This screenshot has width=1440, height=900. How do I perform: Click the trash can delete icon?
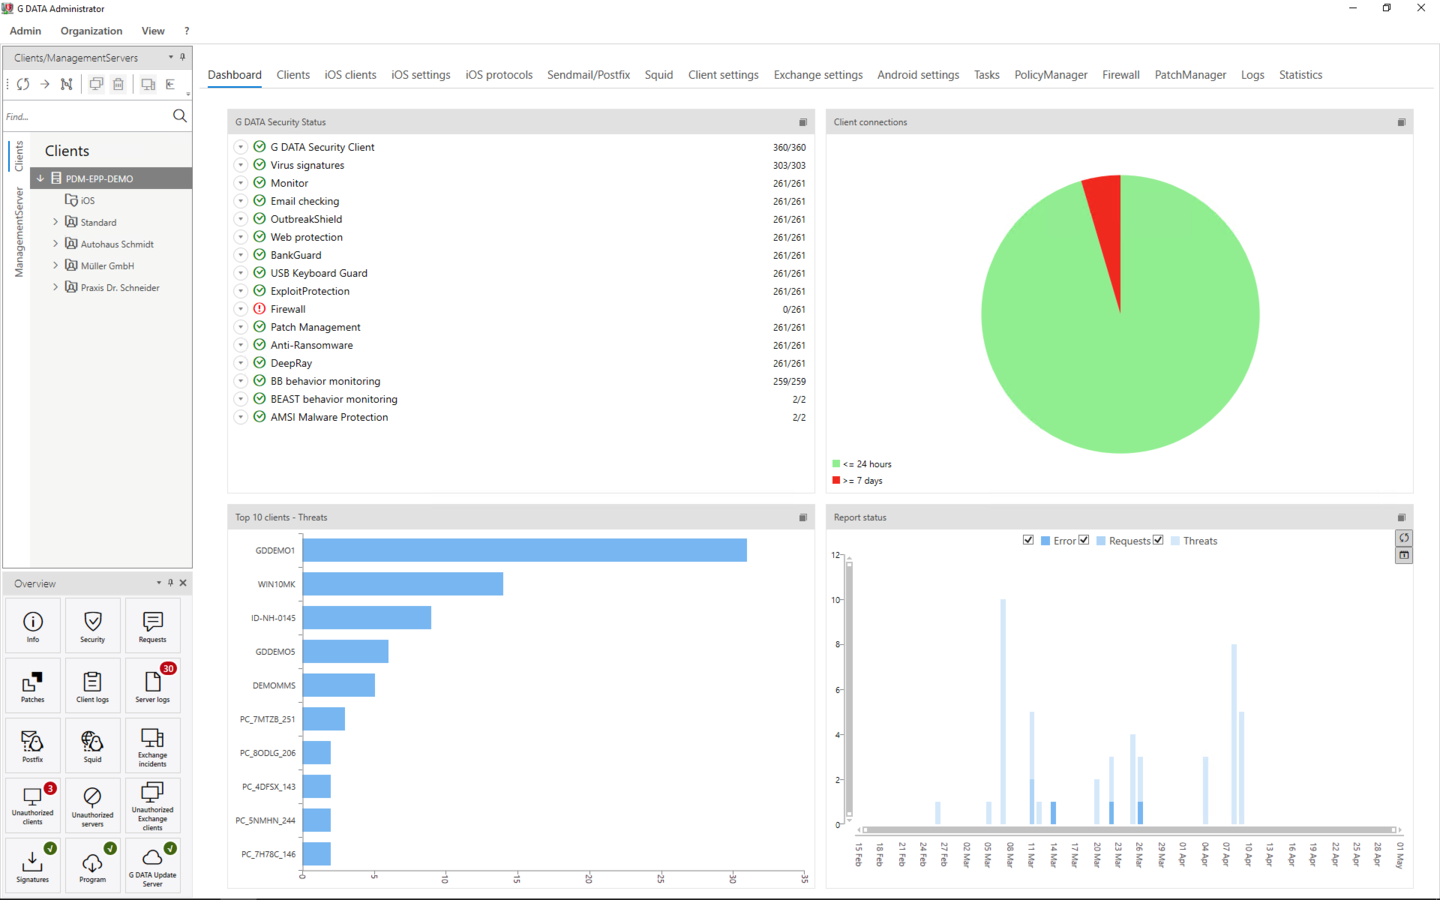coord(118,84)
